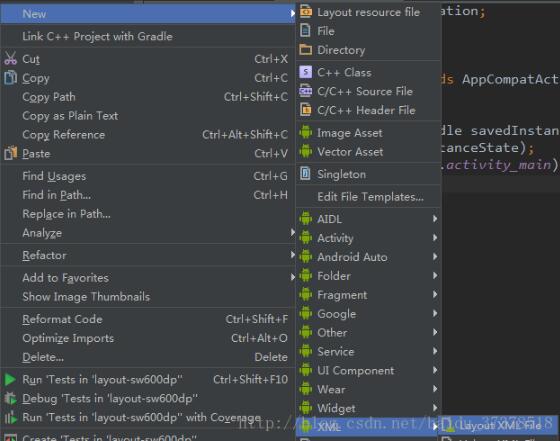560x441 pixels.
Task: Click the Directory folder icon
Action: point(305,49)
